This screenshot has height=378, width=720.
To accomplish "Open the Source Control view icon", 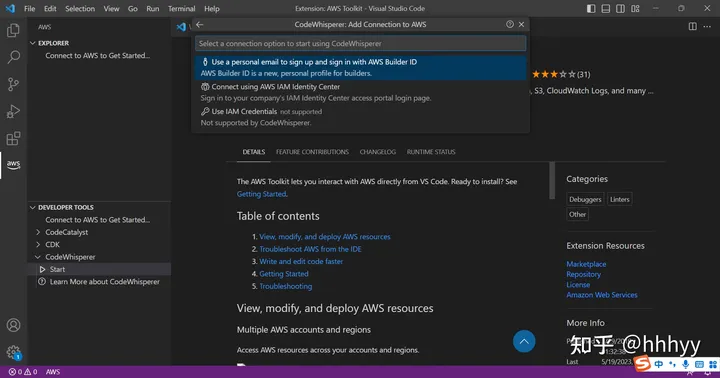I will [13, 84].
